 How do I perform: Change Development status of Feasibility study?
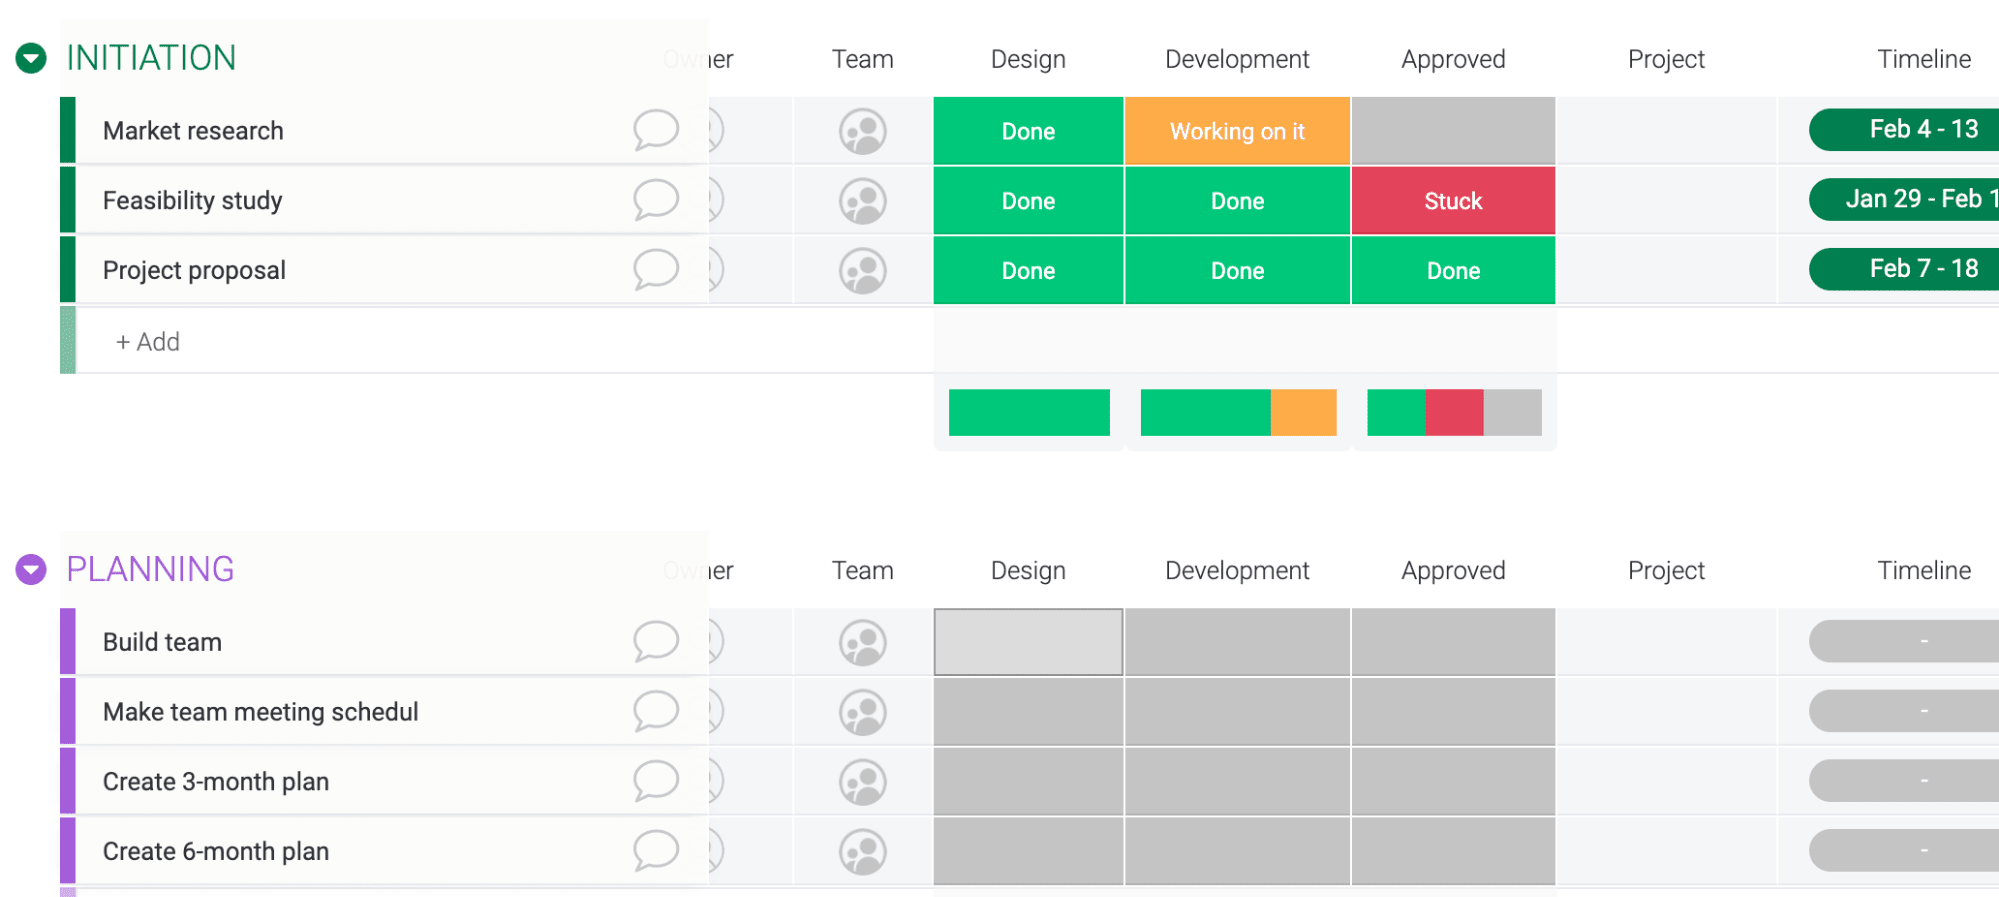pyautogui.click(x=1237, y=201)
